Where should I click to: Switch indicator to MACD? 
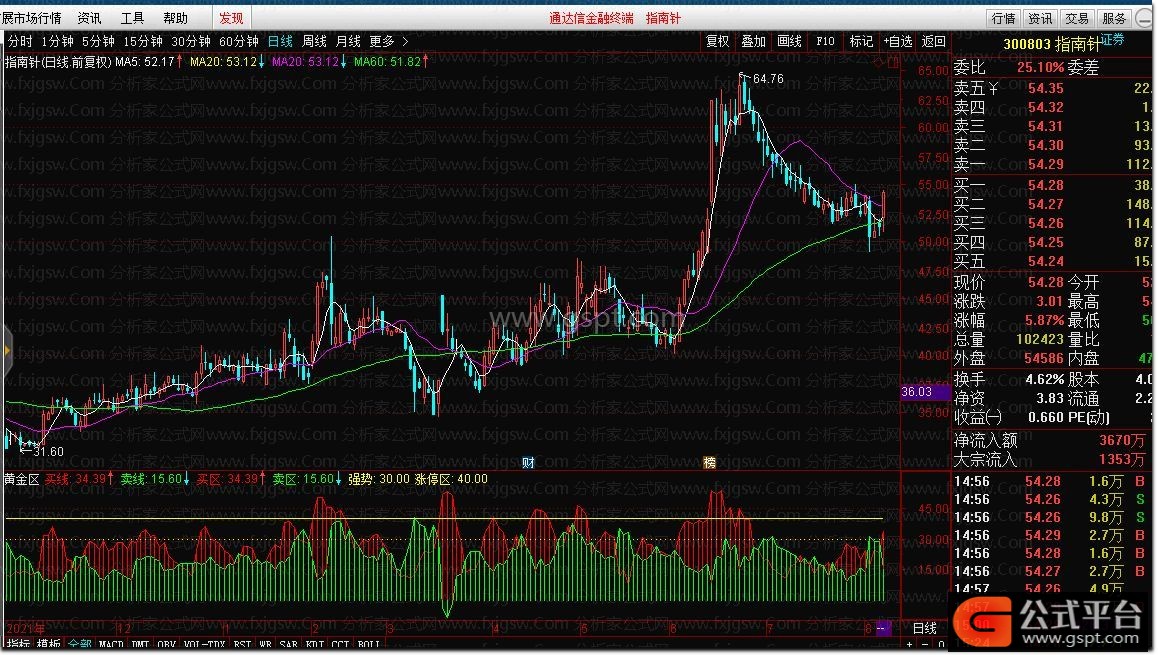(111, 644)
